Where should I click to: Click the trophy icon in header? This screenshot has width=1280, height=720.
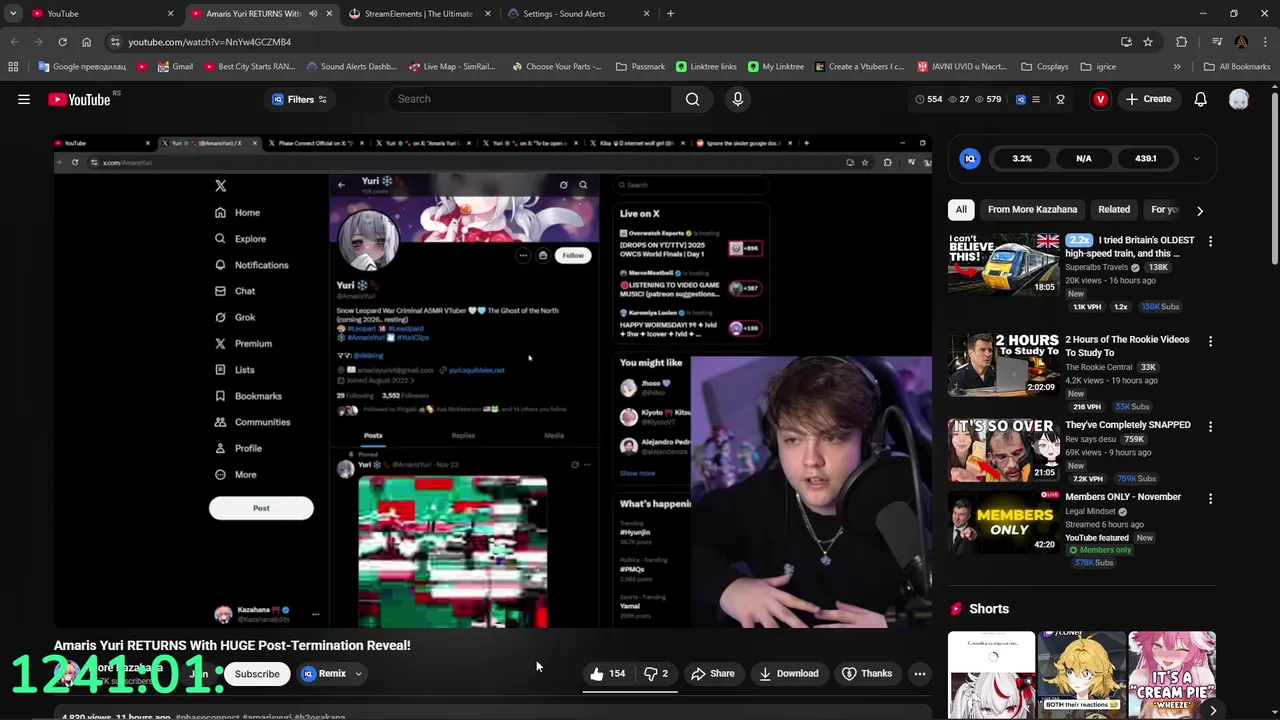pyautogui.click(x=1060, y=99)
